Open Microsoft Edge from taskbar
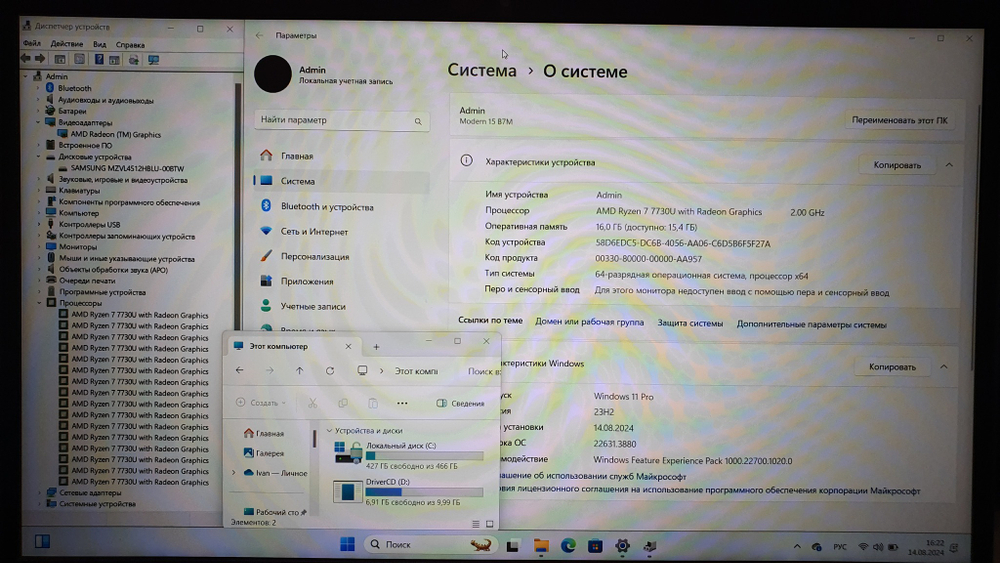1000x563 pixels. [568, 546]
